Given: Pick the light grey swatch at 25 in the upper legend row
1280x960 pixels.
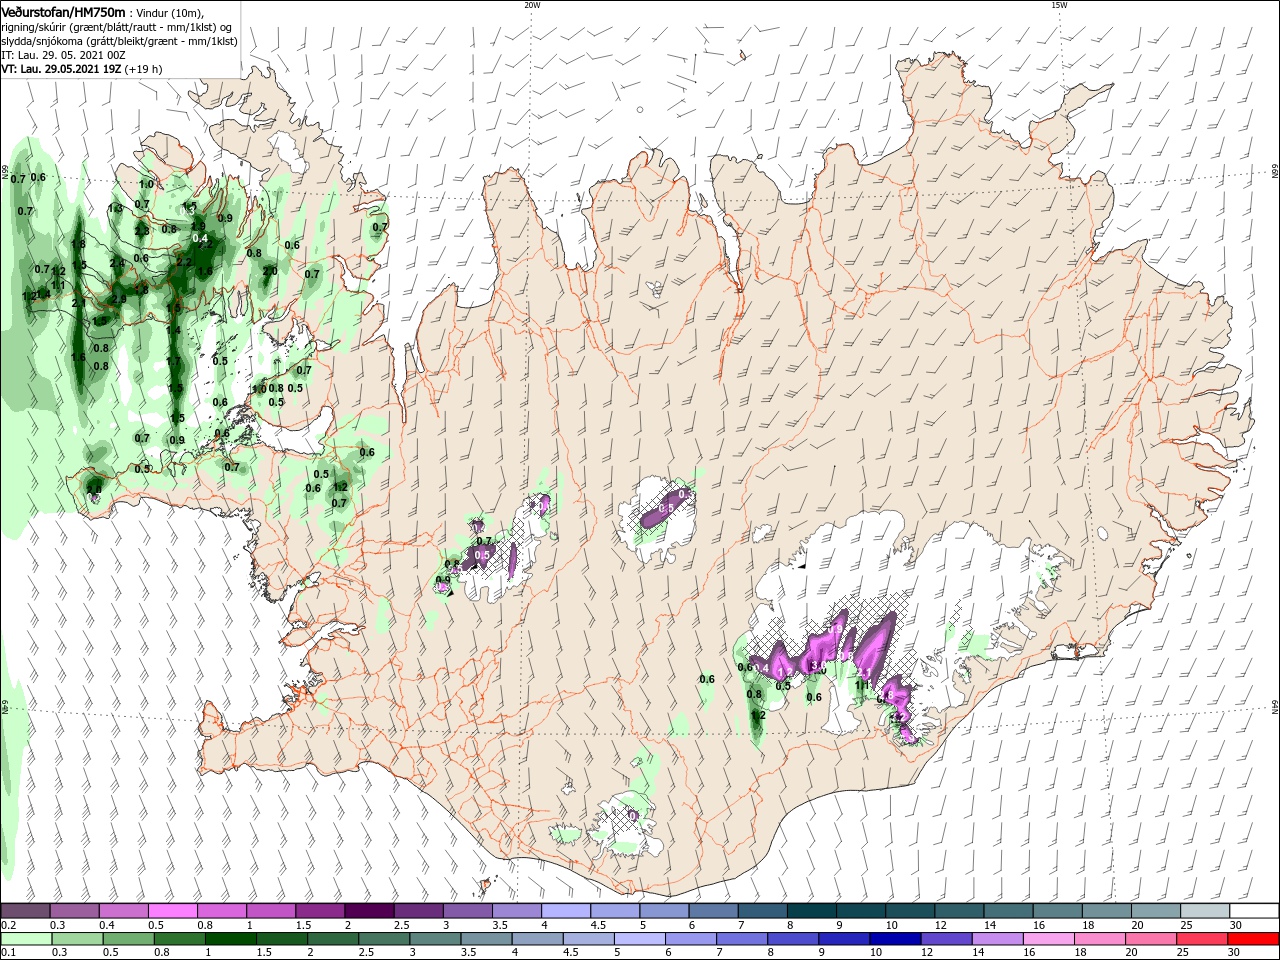Looking at the screenshot, I should (x=1206, y=911).
